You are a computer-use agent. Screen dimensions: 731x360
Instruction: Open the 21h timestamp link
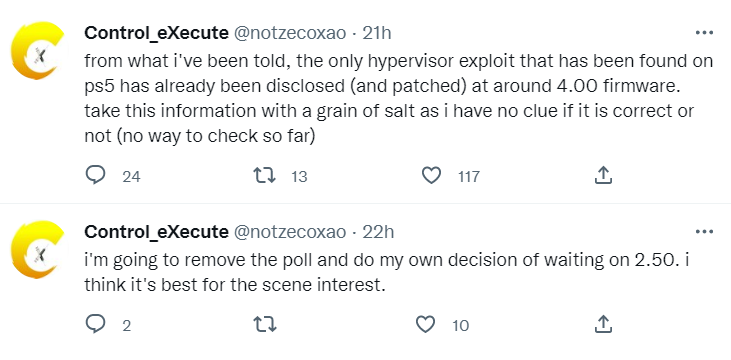click(x=377, y=34)
